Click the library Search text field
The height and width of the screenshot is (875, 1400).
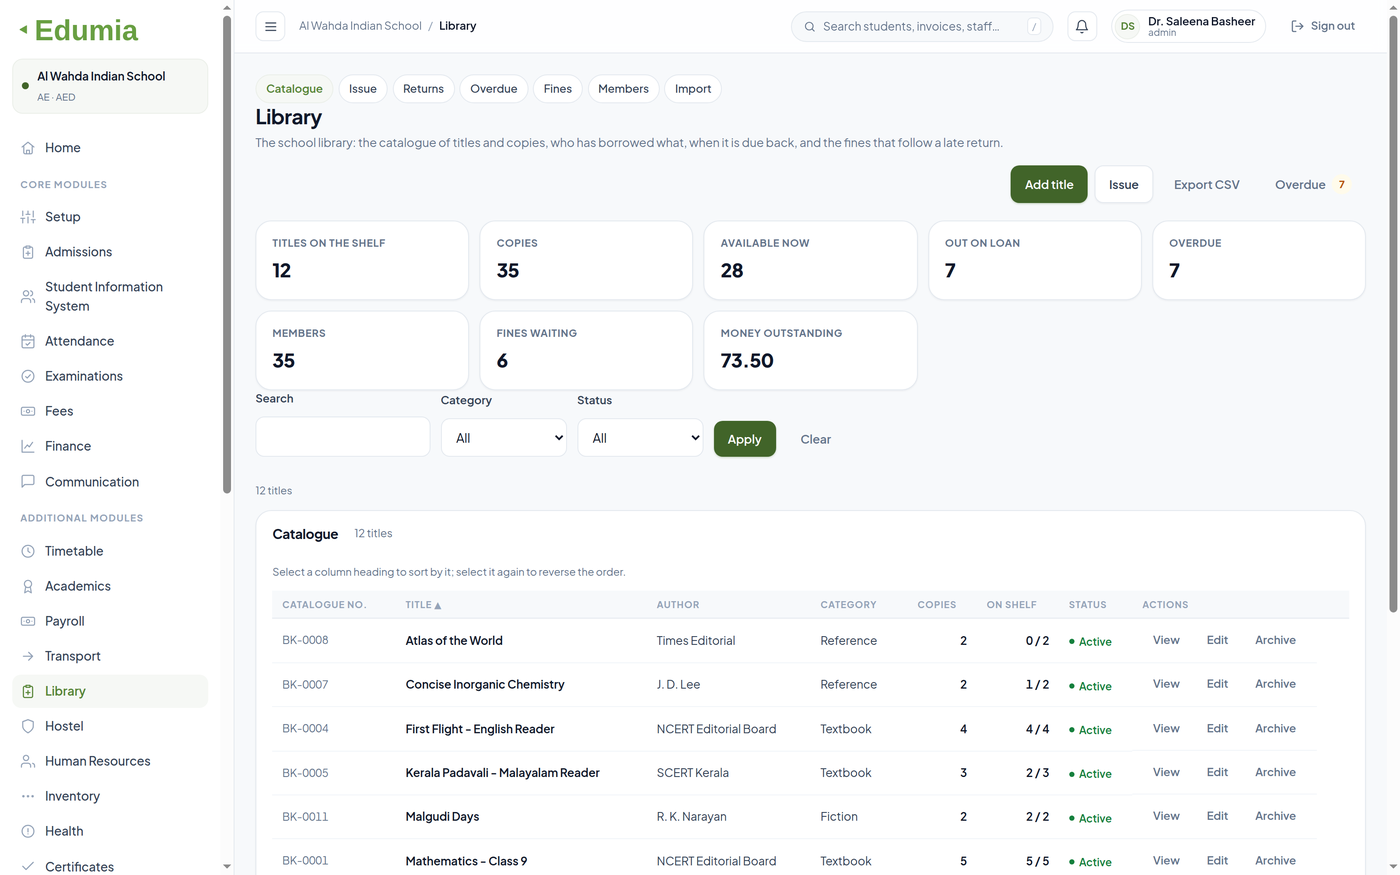tap(343, 437)
